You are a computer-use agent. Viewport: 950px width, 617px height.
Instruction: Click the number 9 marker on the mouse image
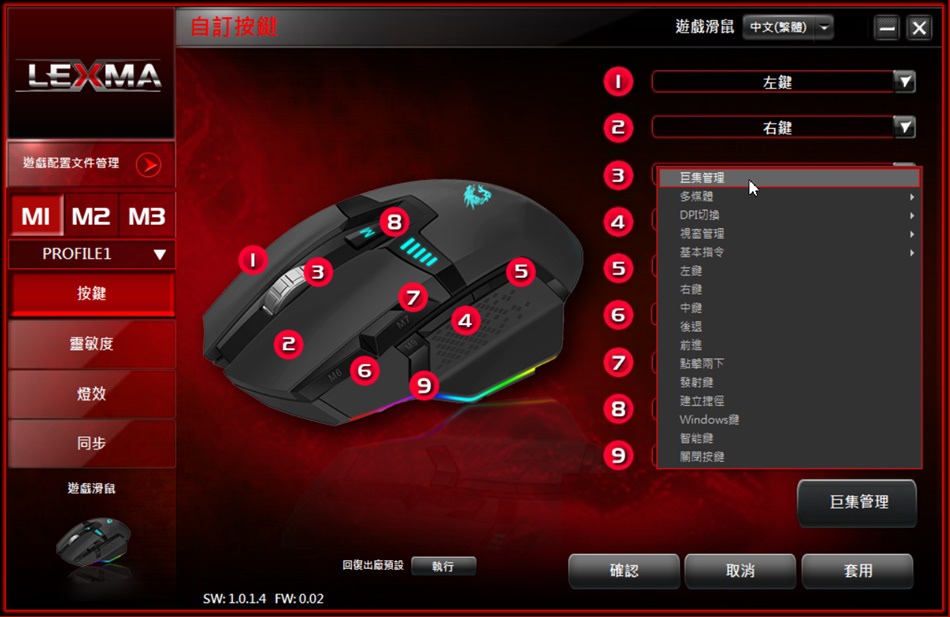(x=424, y=385)
